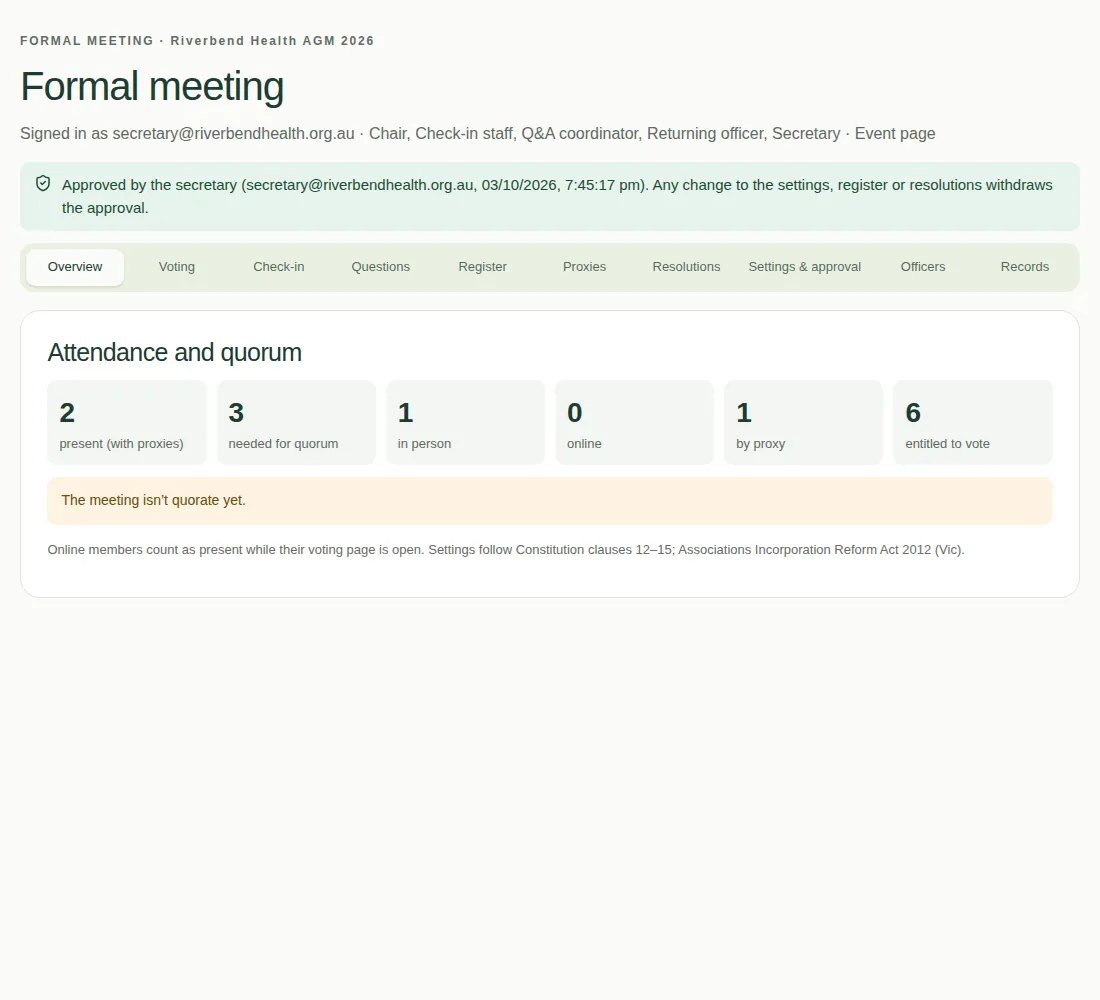This screenshot has height=1000, width=1100.
Task: Click 'The meeting isn't quorate yet.' notice
Action: click(550, 501)
